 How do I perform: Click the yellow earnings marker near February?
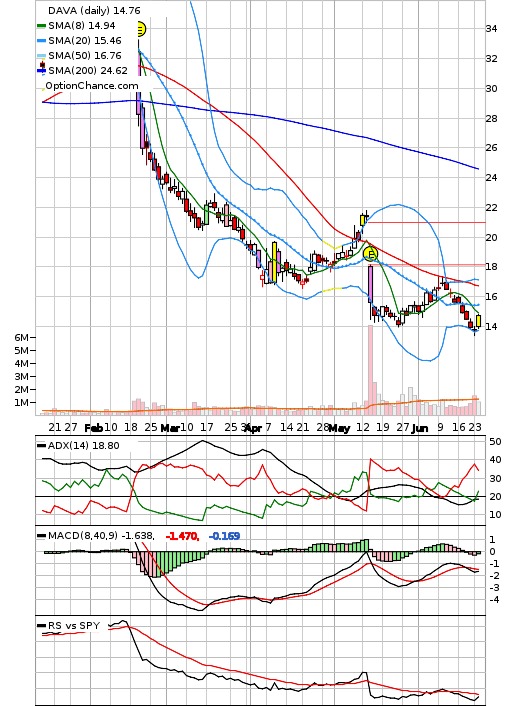tap(141, 29)
